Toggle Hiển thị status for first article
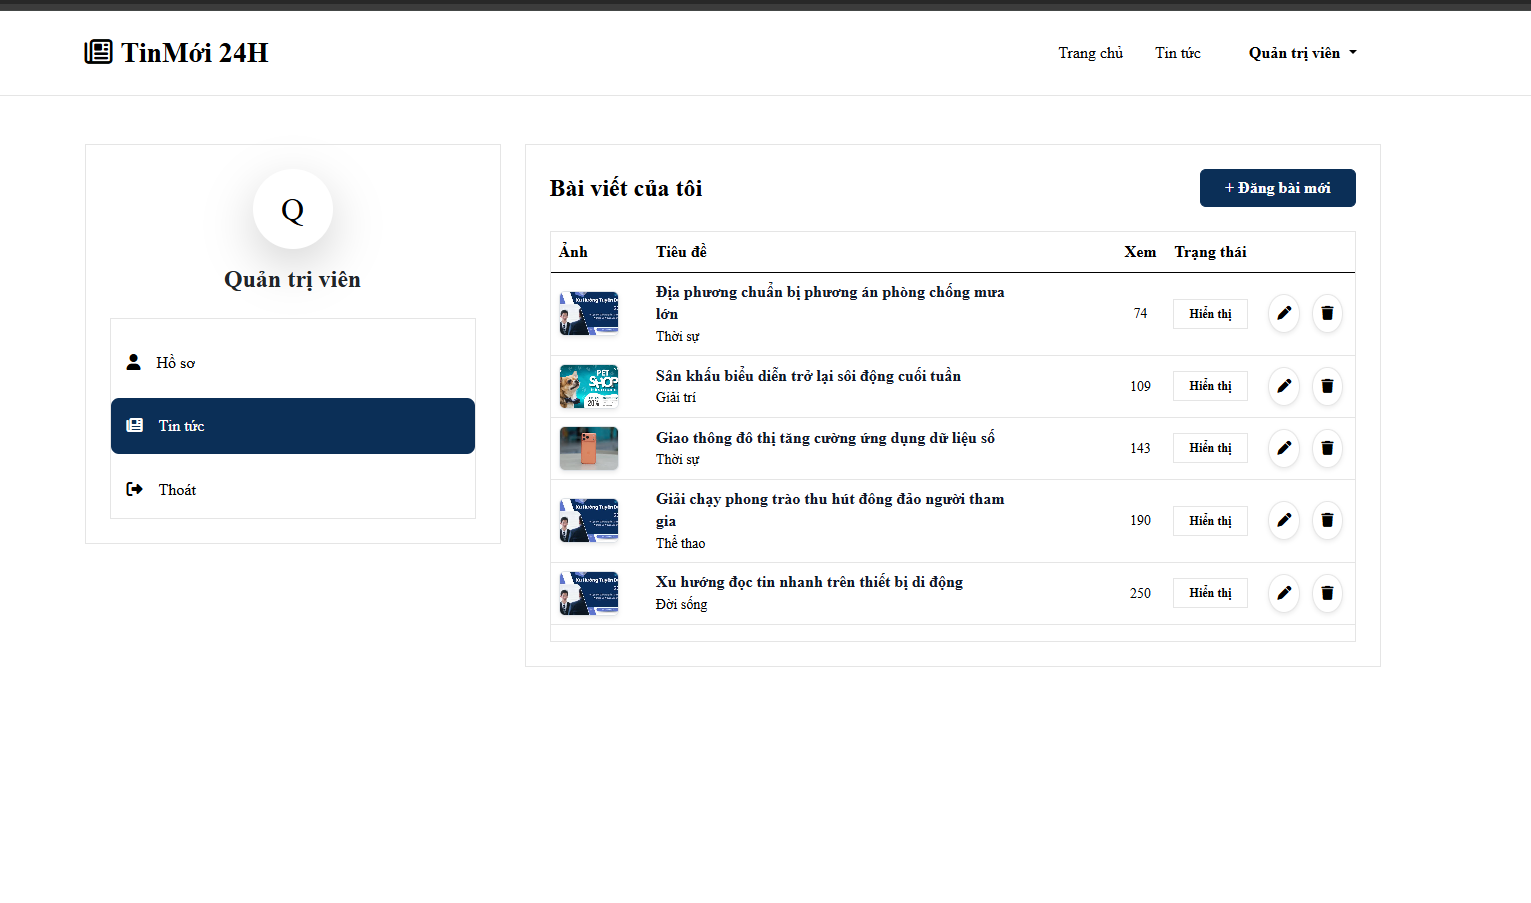Screen dimensions: 1531x903 point(1210,314)
